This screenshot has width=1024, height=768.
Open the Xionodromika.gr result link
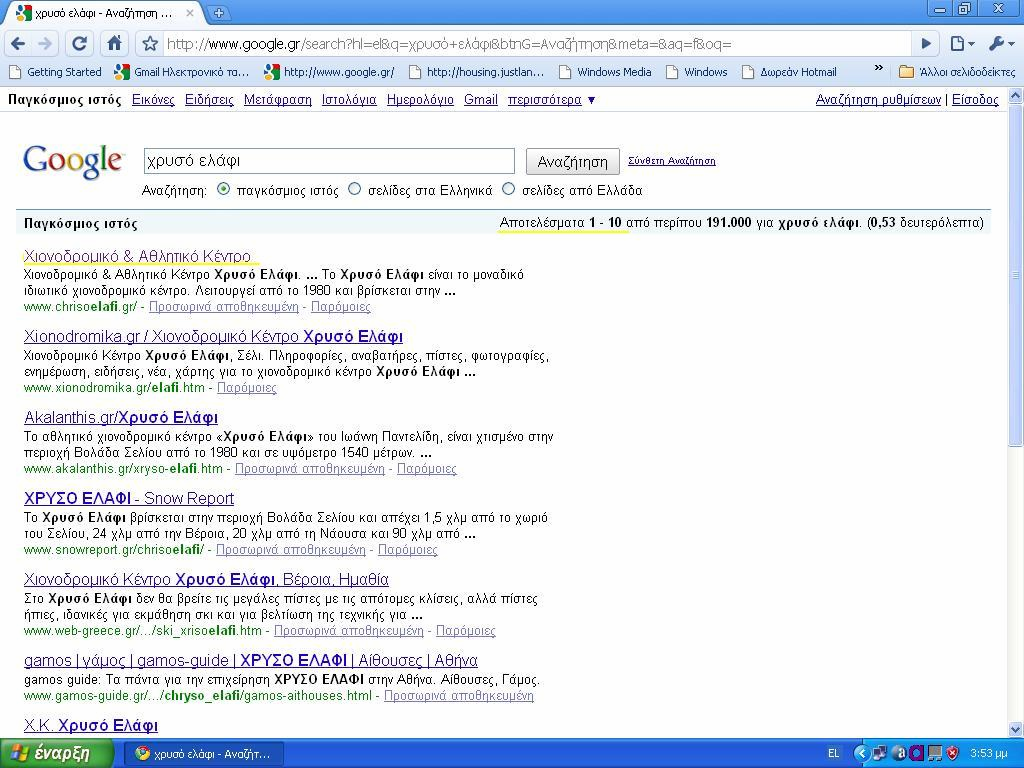point(213,336)
